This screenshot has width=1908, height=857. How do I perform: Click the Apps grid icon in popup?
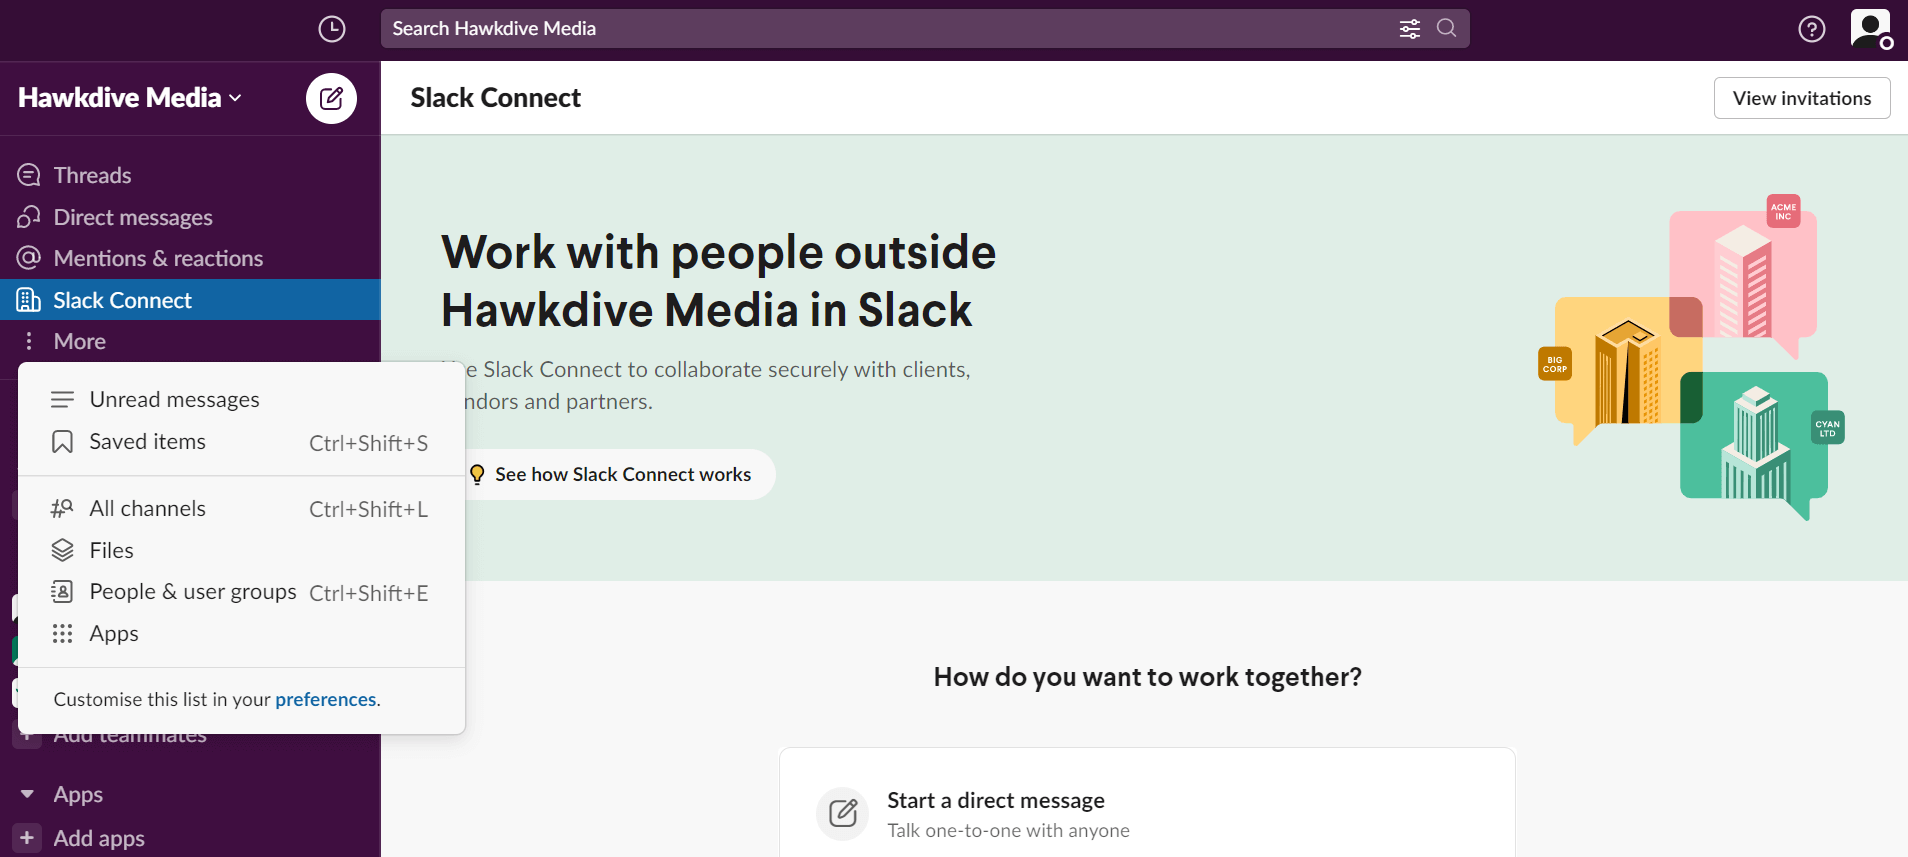[x=62, y=634]
